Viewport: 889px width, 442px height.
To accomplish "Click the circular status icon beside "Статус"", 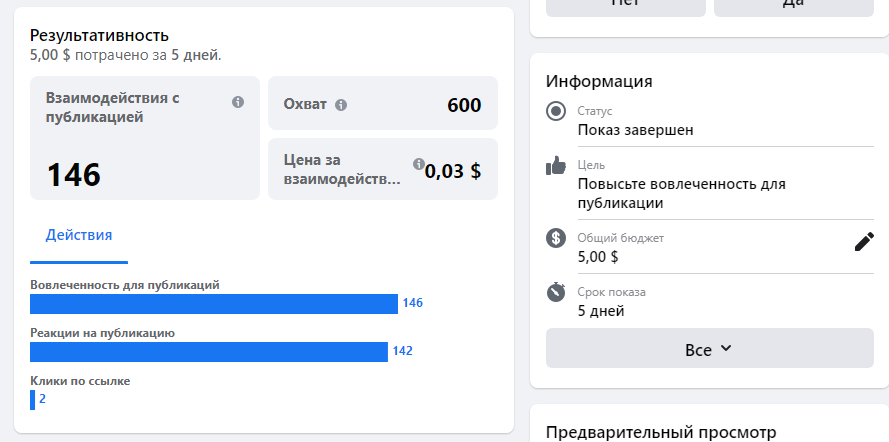I will click(x=556, y=111).
